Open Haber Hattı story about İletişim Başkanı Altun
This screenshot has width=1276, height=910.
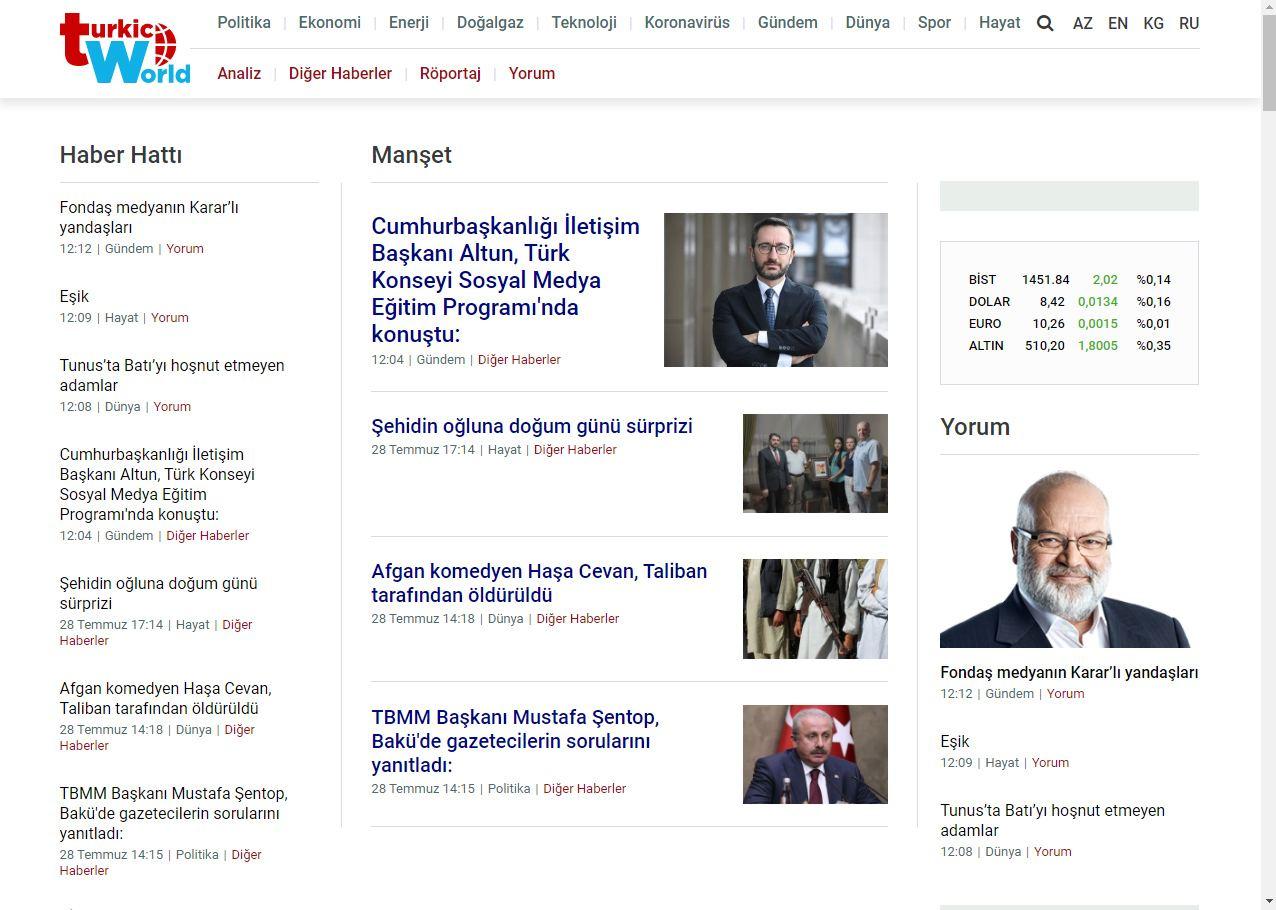click(x=157, y=484)
